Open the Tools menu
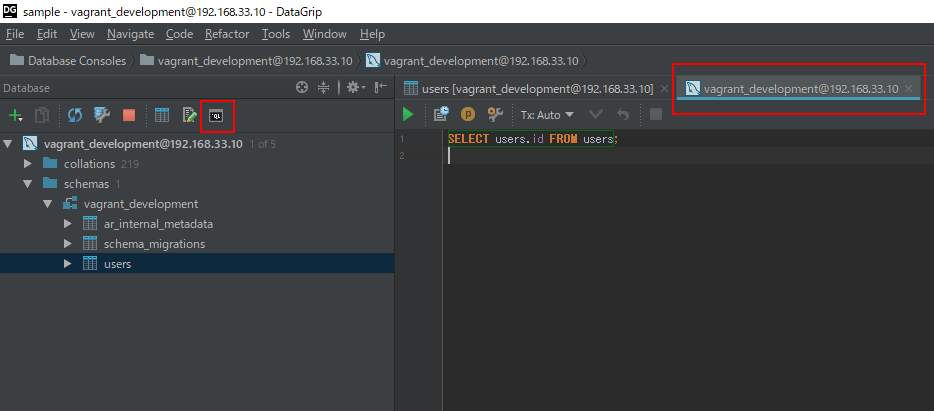 click(276, 34)
